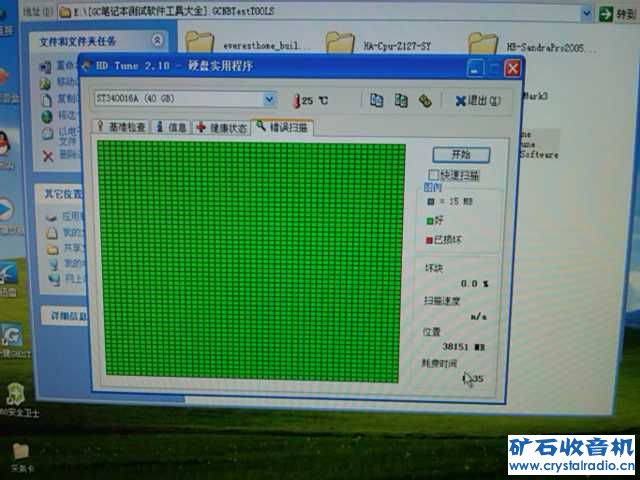Click the email-this-folder task icon
The width and height of the screenshot is (640, 480).
(x=47, y=133)
